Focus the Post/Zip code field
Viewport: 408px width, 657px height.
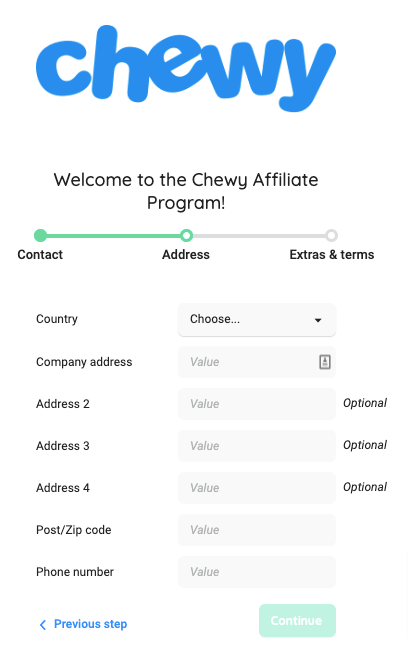coord(257,530)
